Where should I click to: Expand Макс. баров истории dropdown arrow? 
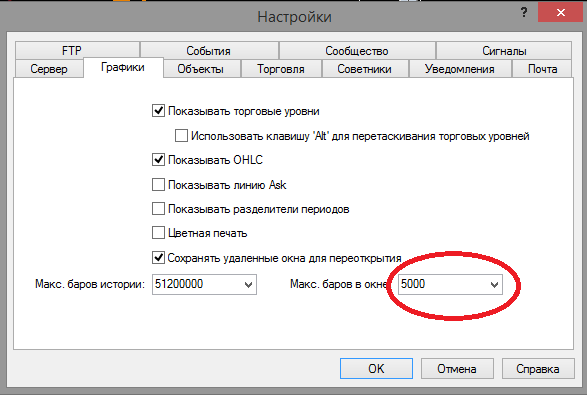[248, 285]
